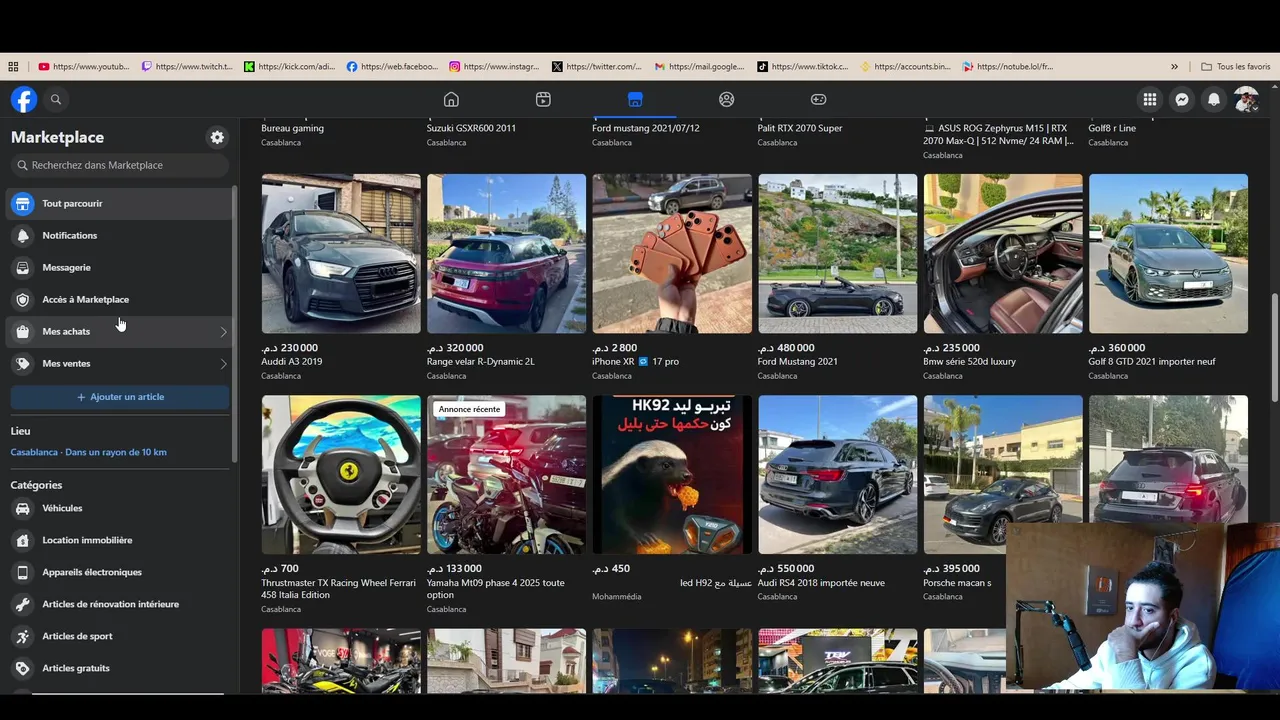Click Ajouter un article button
The image size is (1280, 720).
[120, 397]
